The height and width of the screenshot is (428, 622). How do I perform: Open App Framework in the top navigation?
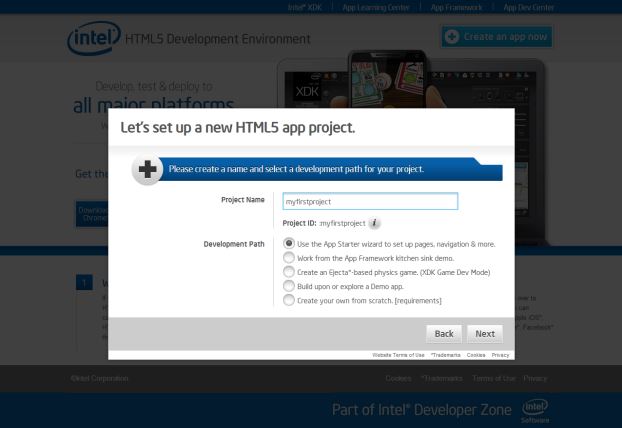pyautogui.click(x=456, y=7)
